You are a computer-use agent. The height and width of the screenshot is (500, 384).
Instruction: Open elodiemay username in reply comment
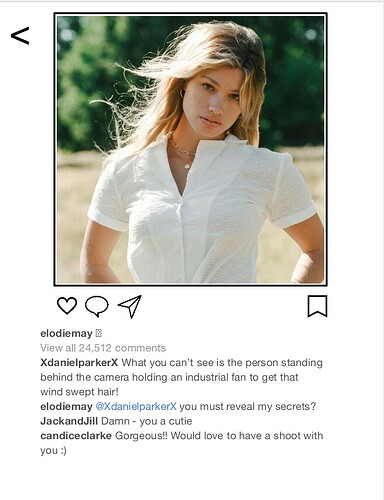click(x=66, y=406)
